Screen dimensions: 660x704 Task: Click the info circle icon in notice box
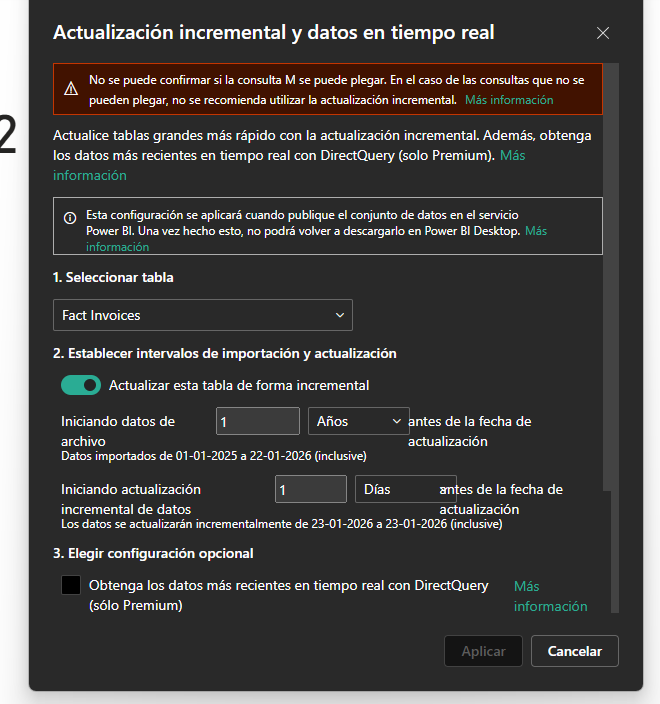click(70, 216)
